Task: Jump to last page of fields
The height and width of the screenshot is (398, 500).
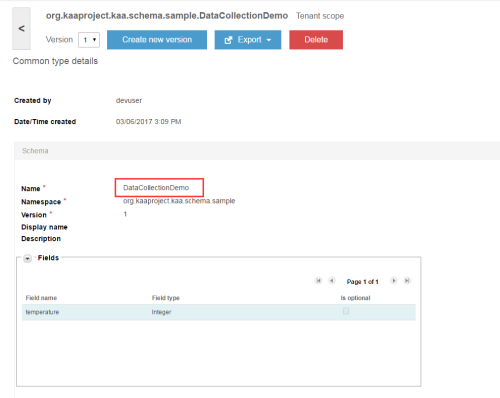Action: pyautogui.click(x=407, y=281)
